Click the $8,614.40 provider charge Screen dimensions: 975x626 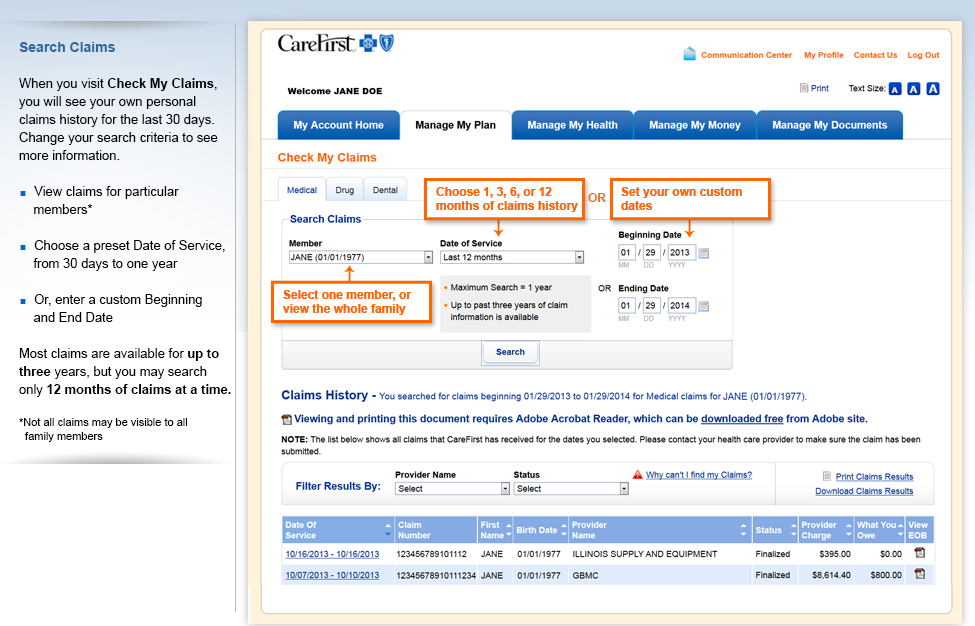831,575
